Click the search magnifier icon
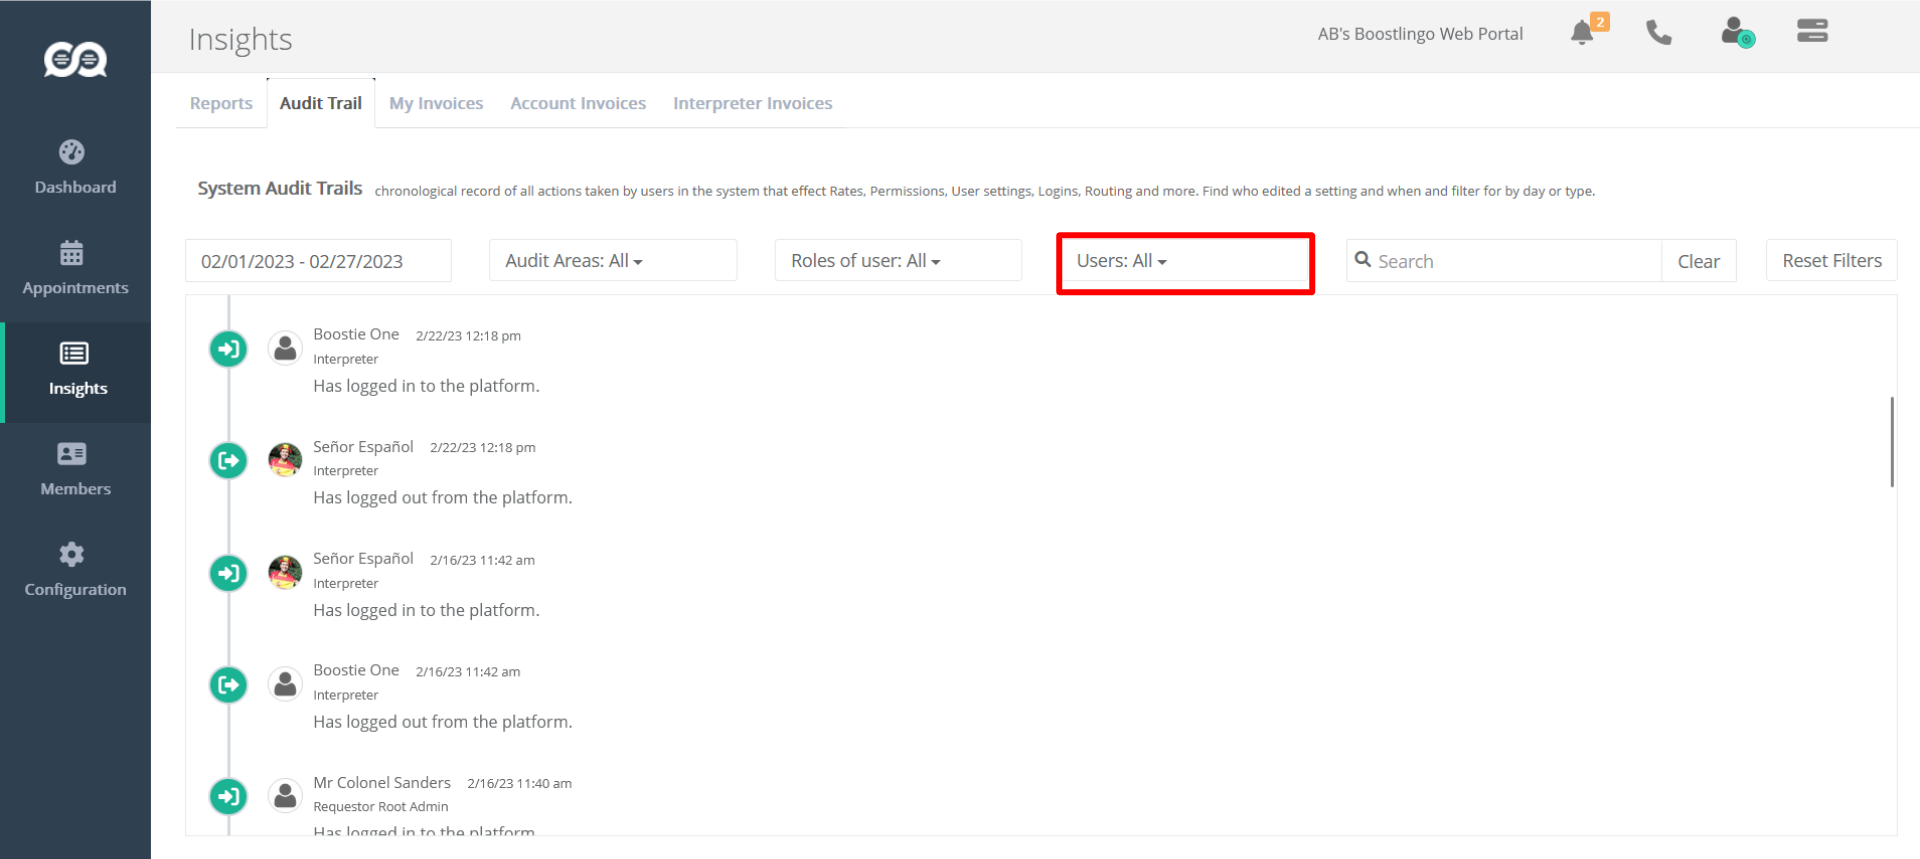This screenshot has width=1920, height=859. [1363, 260]
